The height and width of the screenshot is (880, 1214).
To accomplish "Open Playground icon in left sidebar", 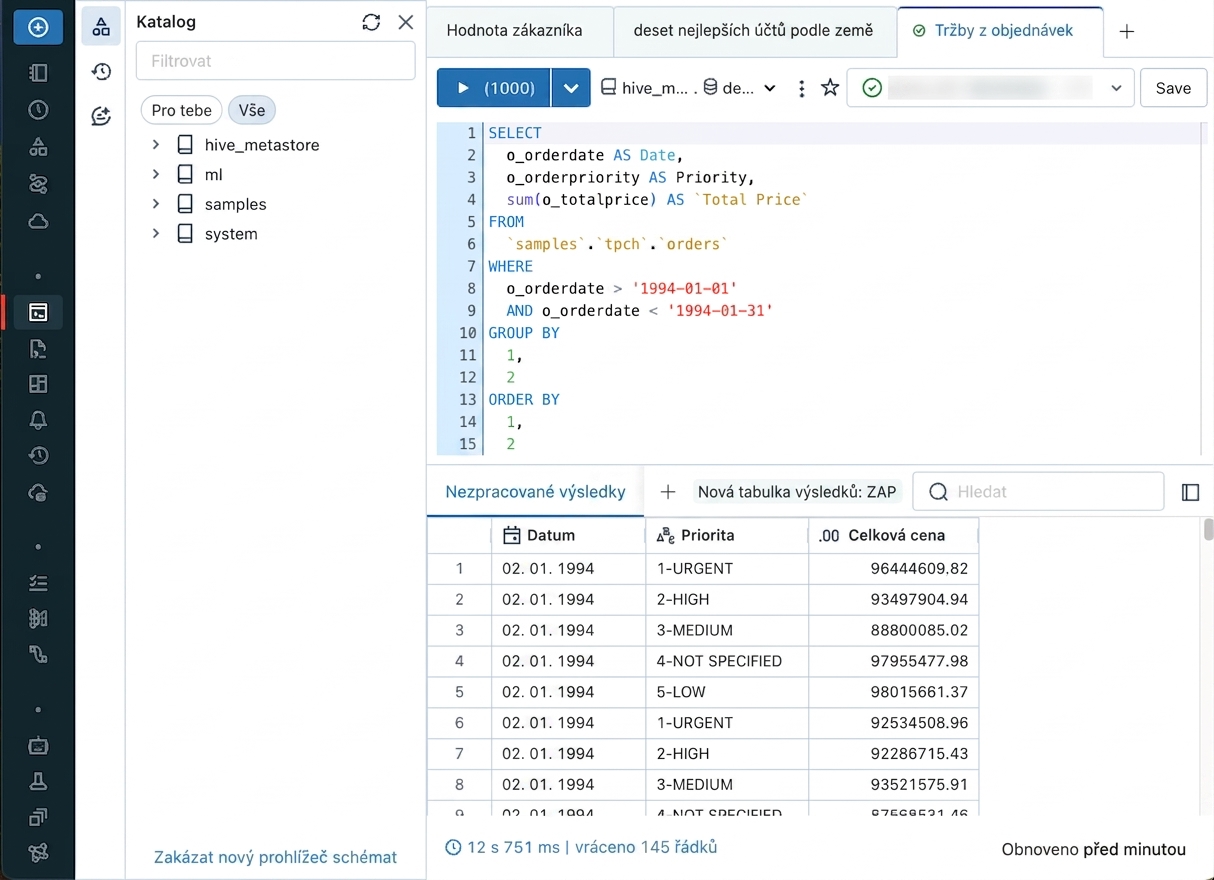I will [x=38, y=746].
